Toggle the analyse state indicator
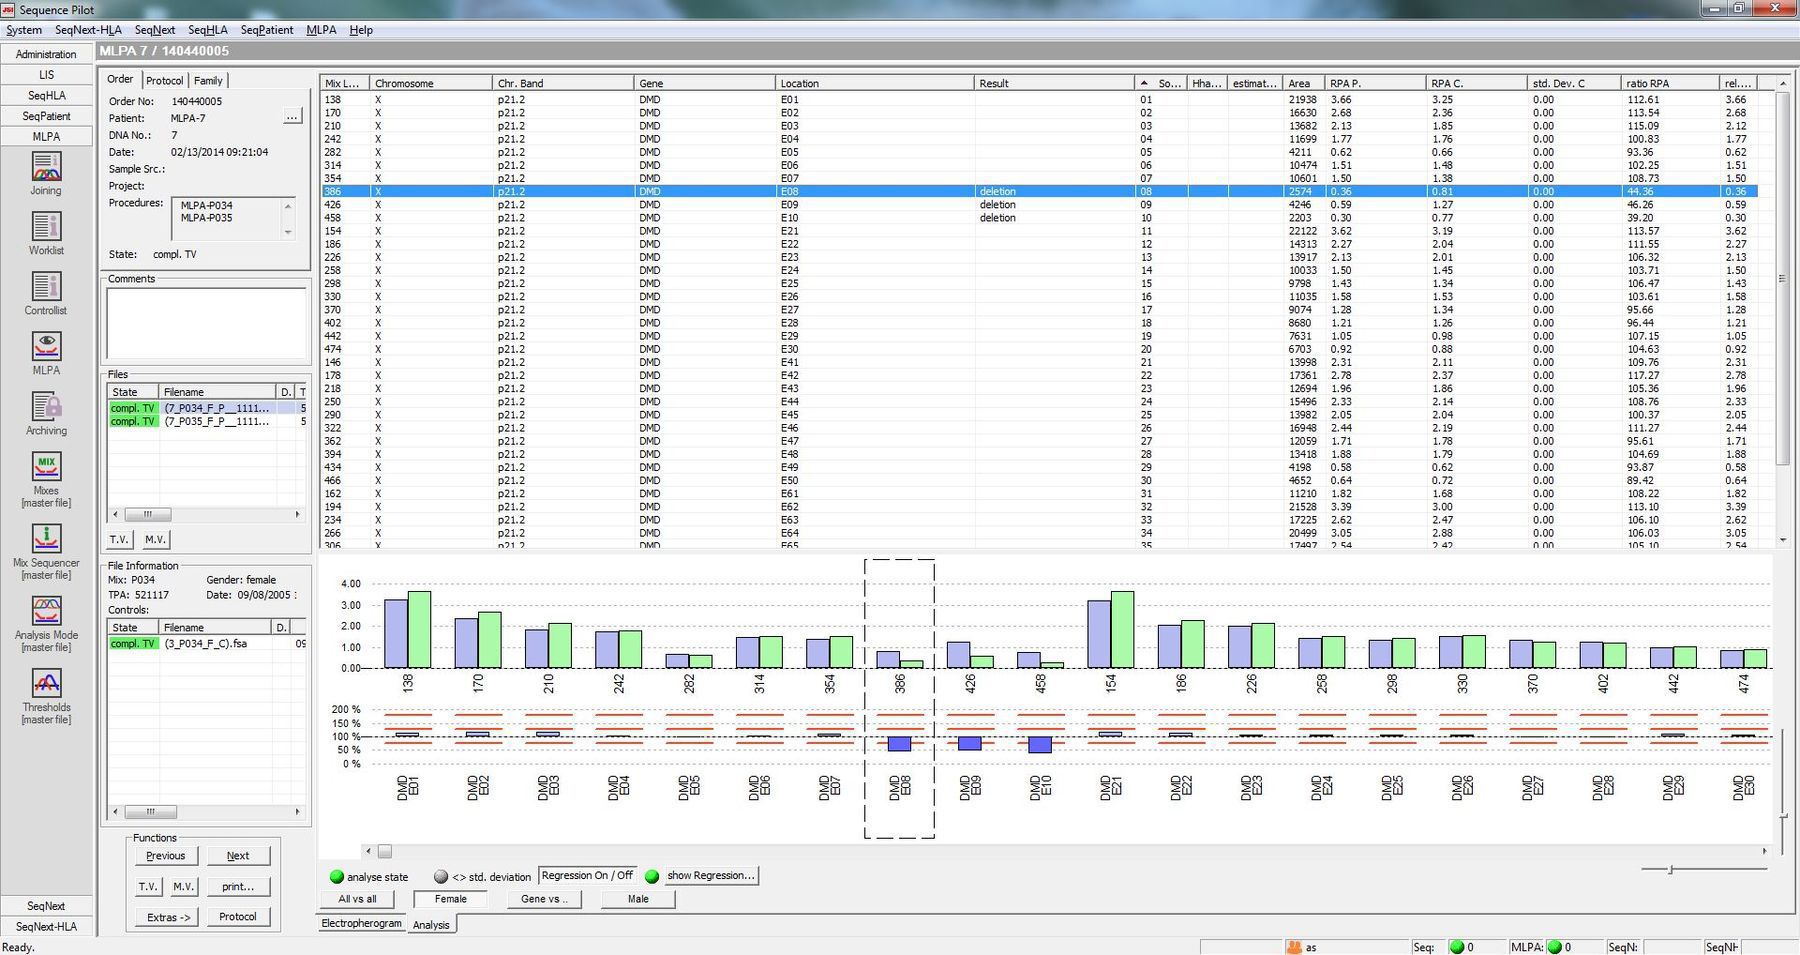 pyautogui.click(x=336, y=875)
